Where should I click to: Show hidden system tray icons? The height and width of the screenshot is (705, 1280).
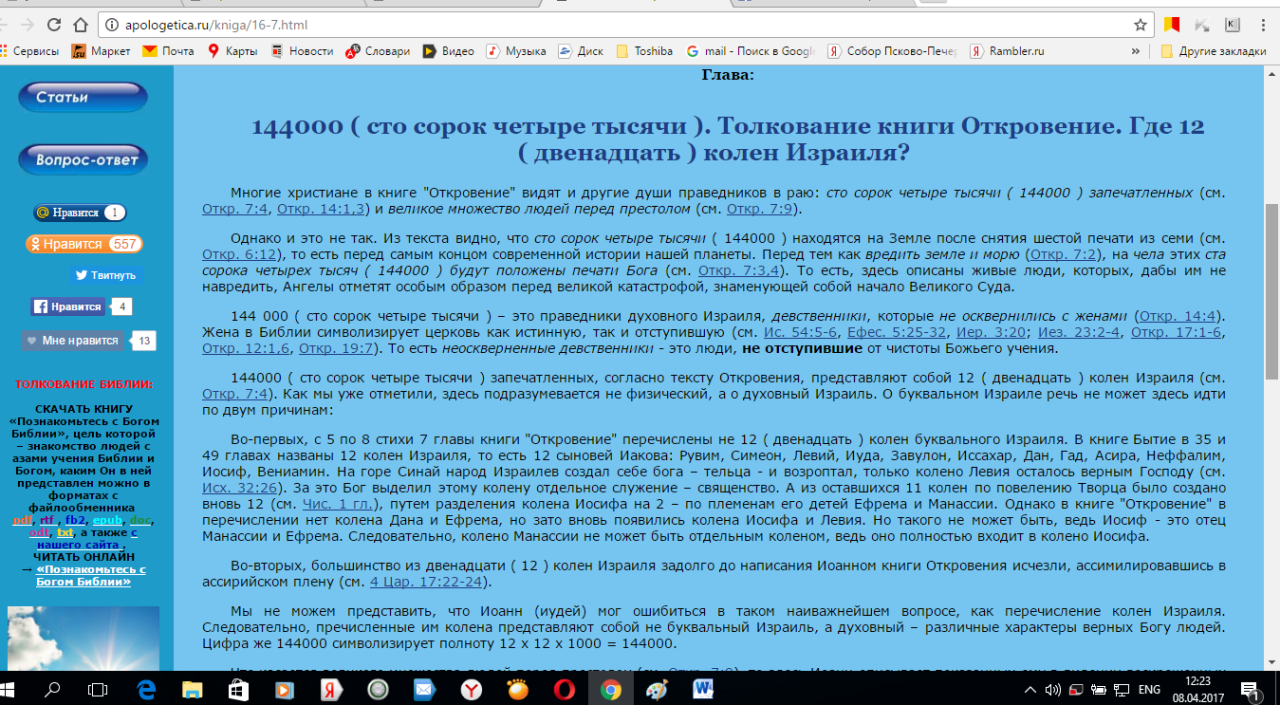click(1031, 689)
